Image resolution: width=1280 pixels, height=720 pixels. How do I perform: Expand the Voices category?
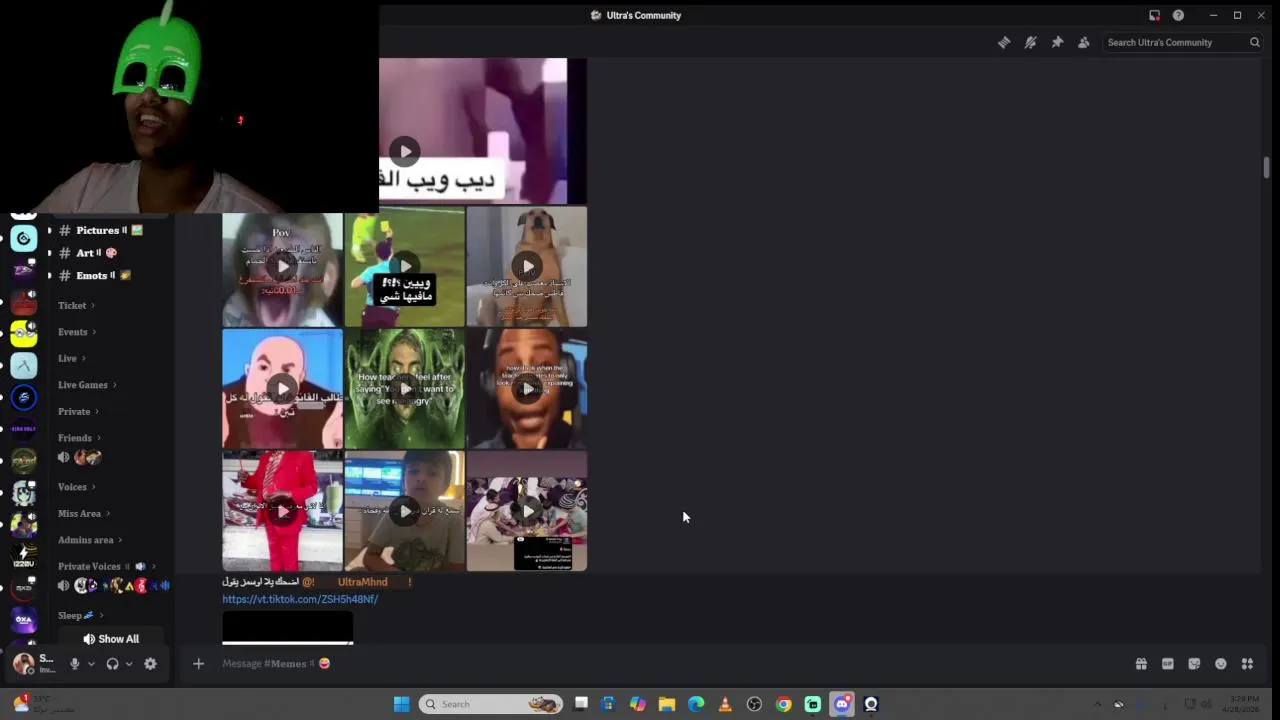coord(76,487)
